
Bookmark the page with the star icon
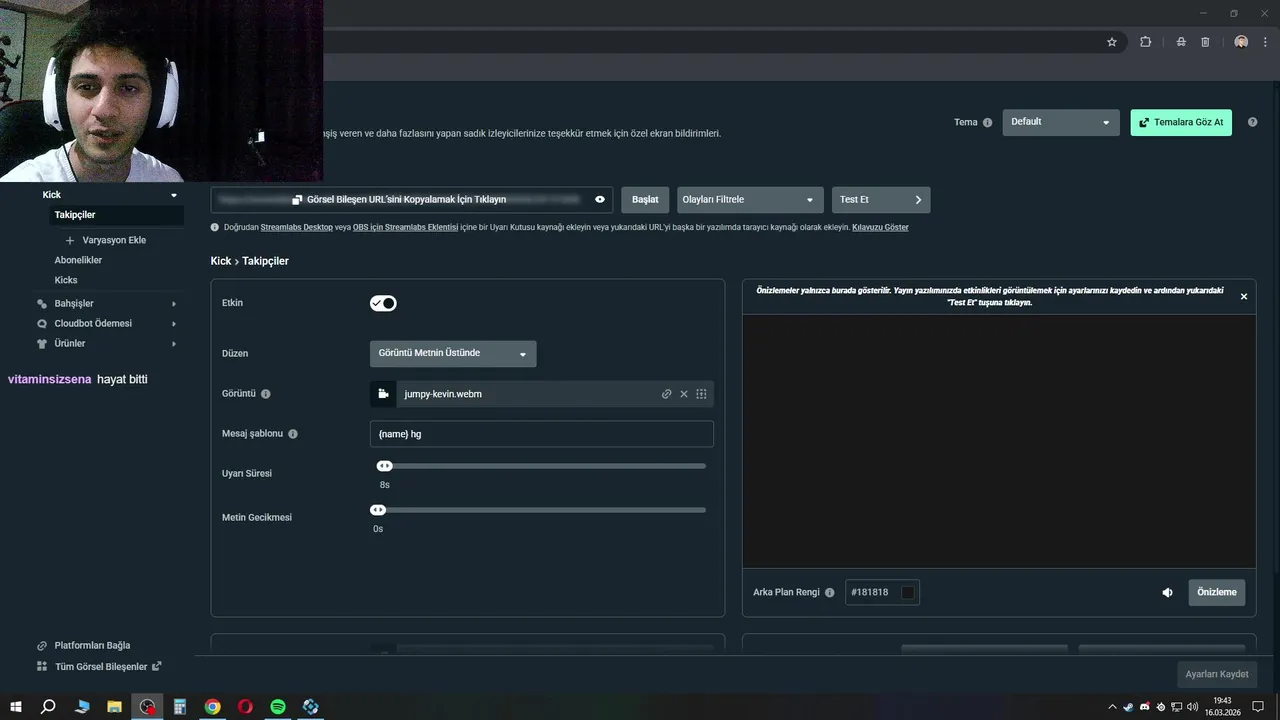1111,42
